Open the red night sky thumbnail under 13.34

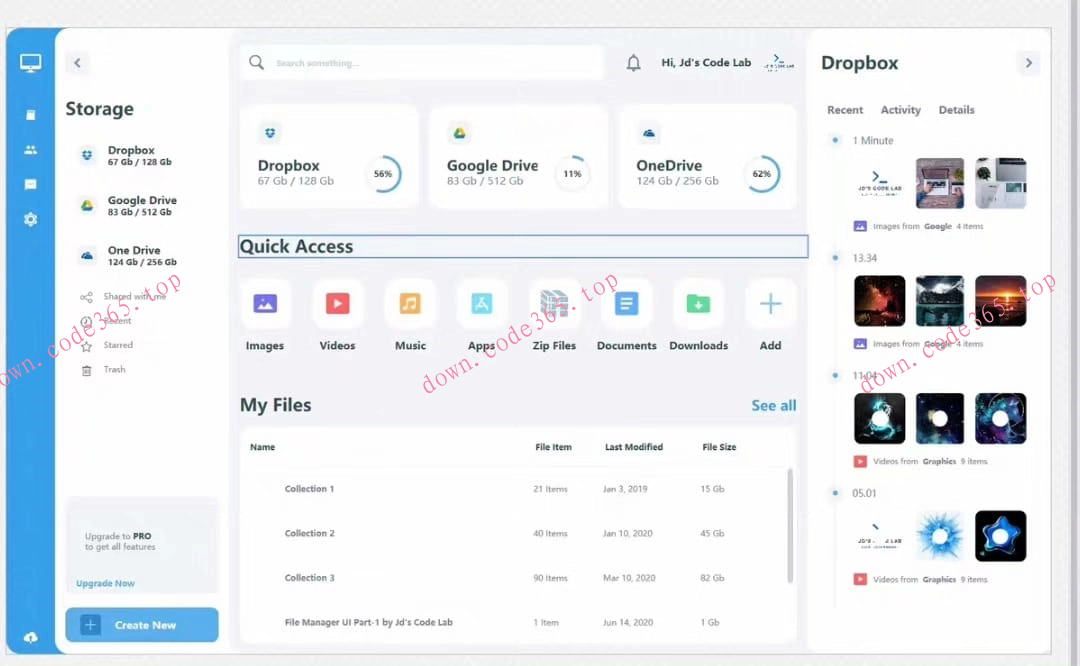coord(880,301)
